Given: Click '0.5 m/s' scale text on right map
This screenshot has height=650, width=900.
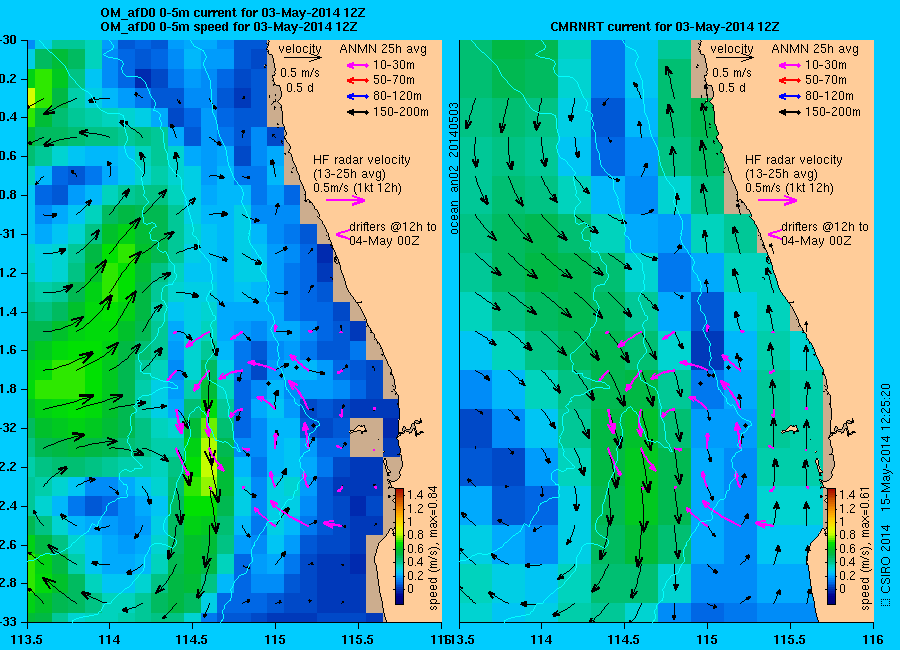Looking at the screenshot, I should 732,73.
